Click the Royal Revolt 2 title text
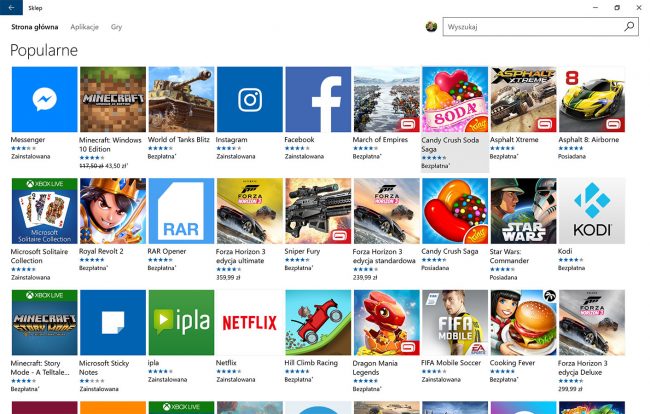The image size is (650, 414). click(x=101, y=251)
